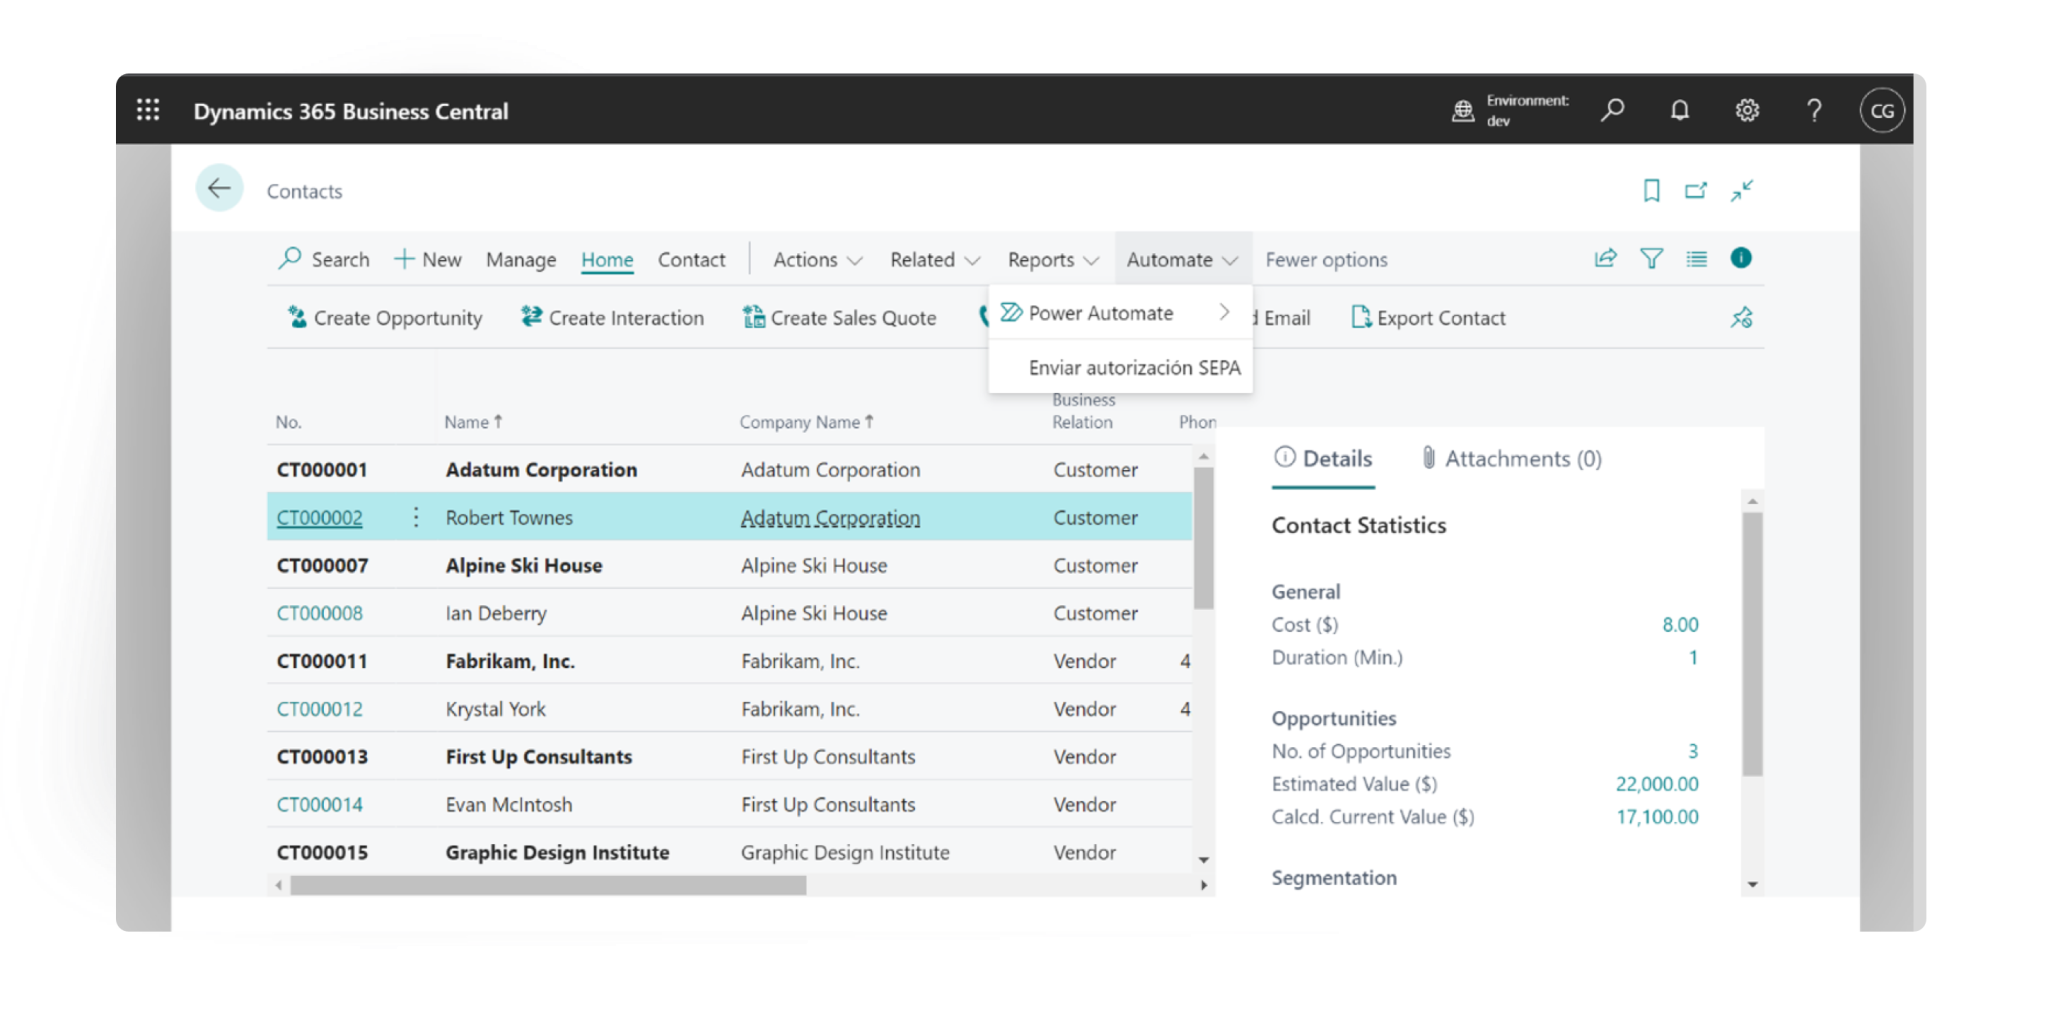Open page in new window icon
This screenshot has height=1032, width=2048.
pos(1695,190)
